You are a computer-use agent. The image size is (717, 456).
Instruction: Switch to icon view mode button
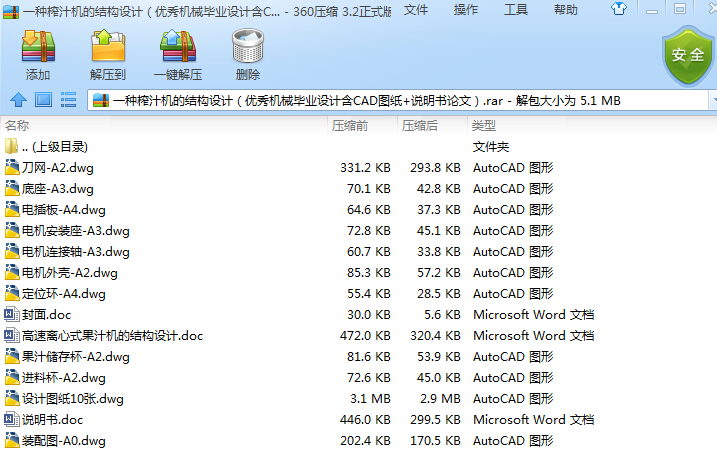pos(43,100)
